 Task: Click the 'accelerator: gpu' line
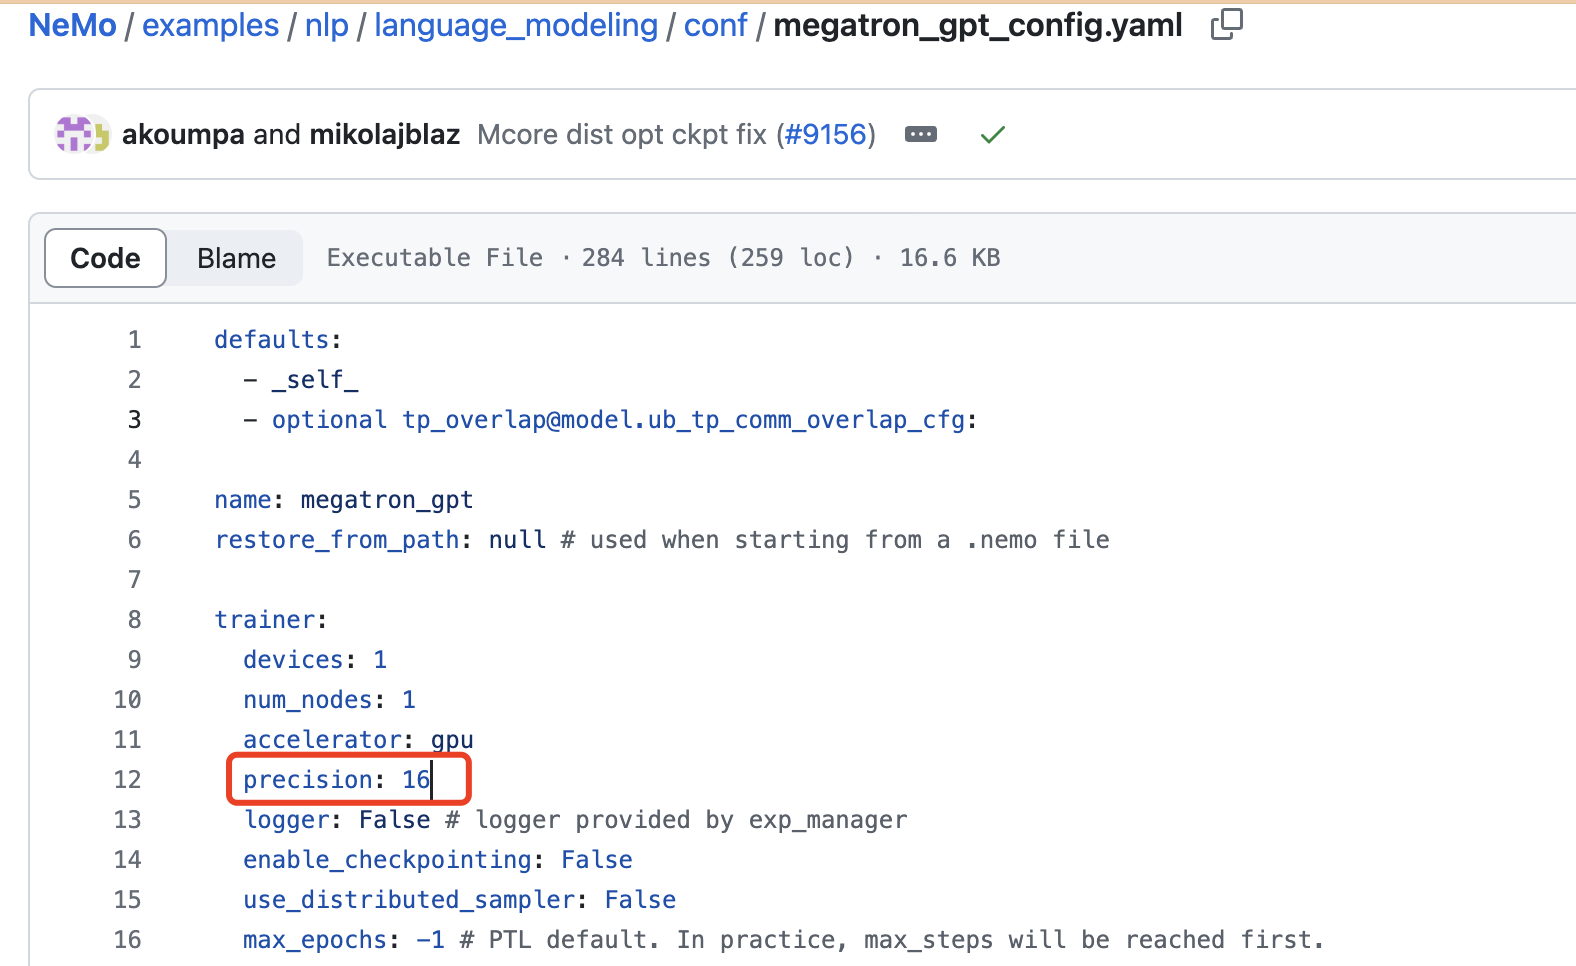pos(358,740)
